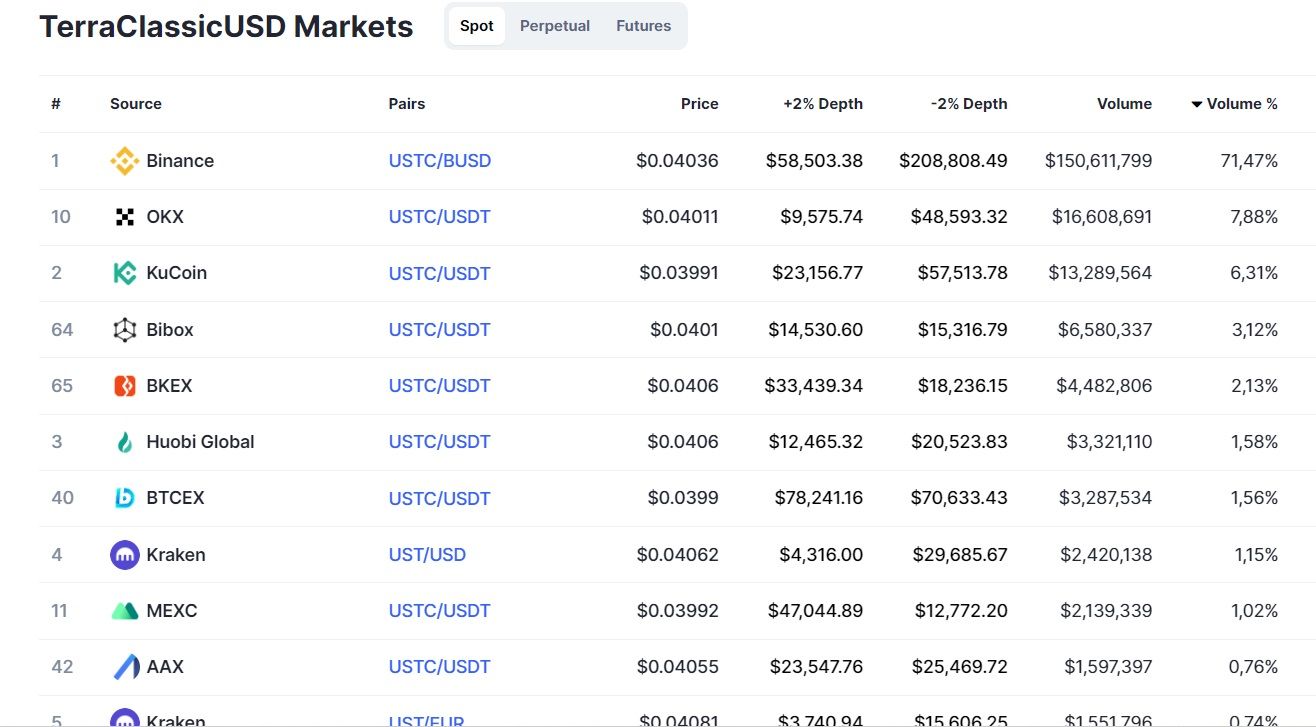Click the Bibox logo icon
The image size is (1316, 727).
(124, 330)
